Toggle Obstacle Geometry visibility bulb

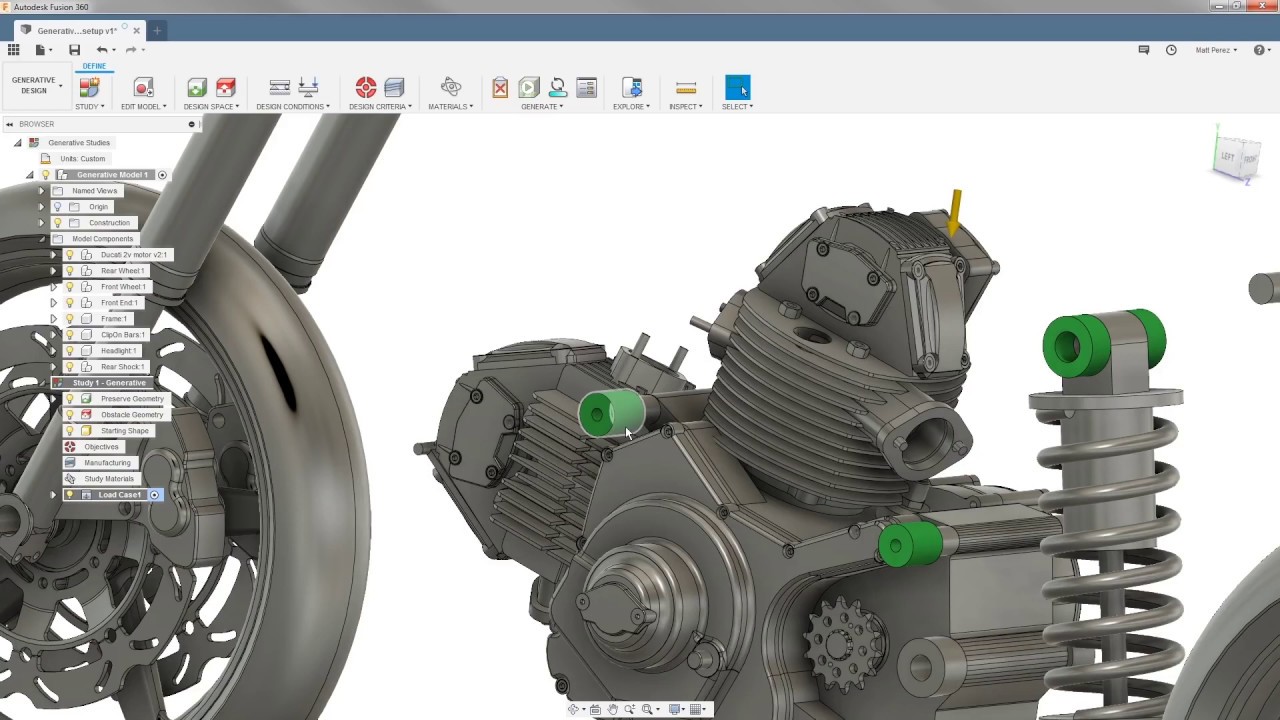[70, 415]
